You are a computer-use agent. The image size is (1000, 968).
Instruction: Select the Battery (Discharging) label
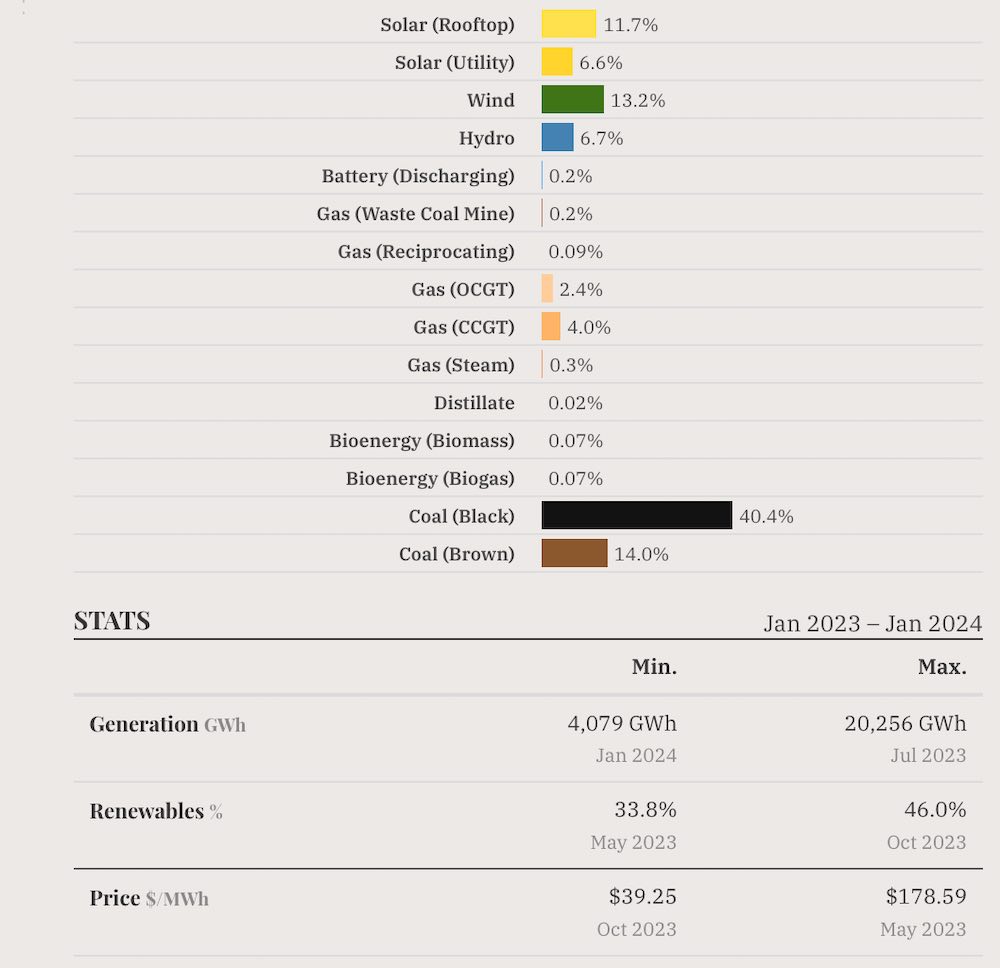418,176
